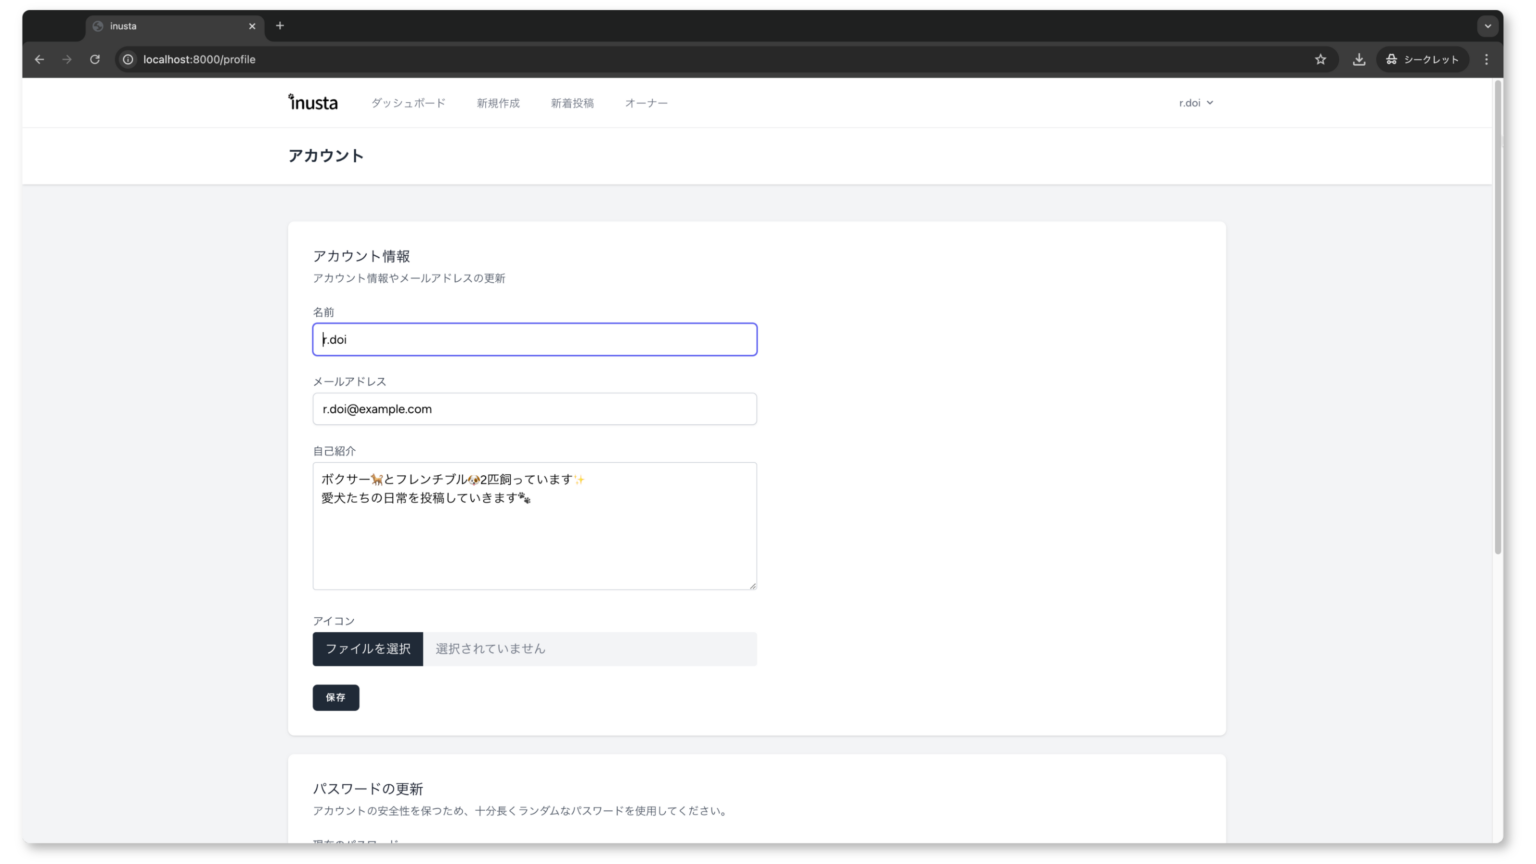This screenshot has width=1536, height=864.
Task: Navigate to オーナー page
Action: pos(646,103)
